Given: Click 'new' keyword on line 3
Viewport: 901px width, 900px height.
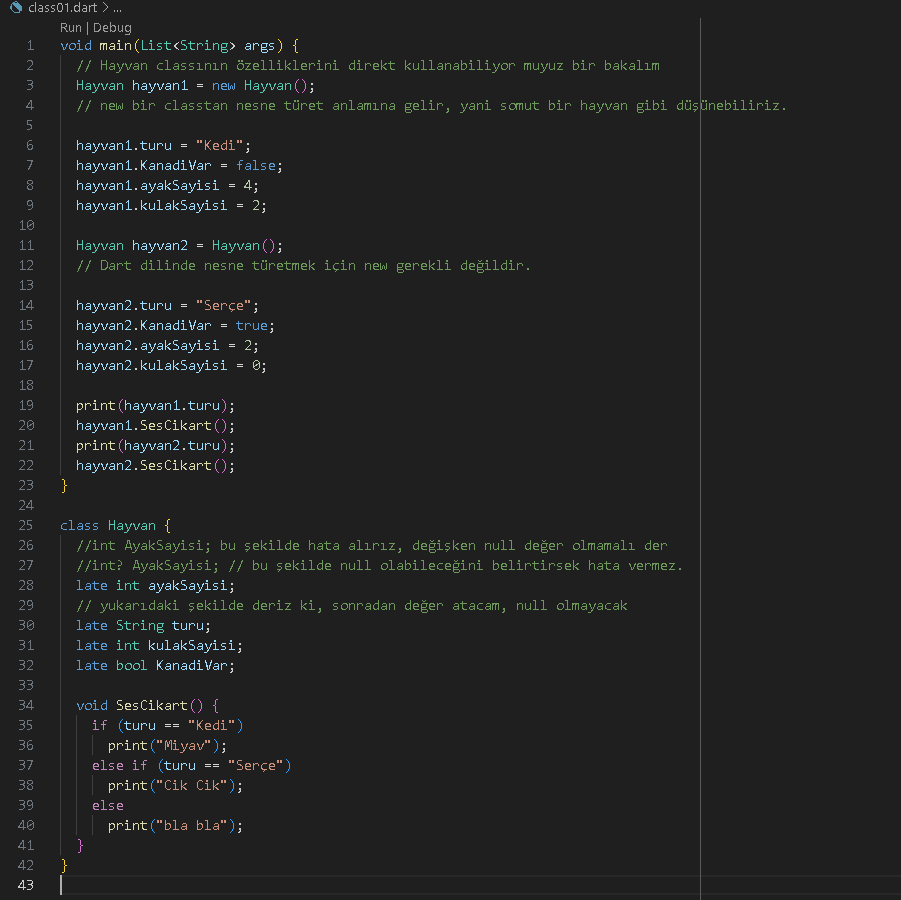Looking at the screenshot, I should [224, 86].
